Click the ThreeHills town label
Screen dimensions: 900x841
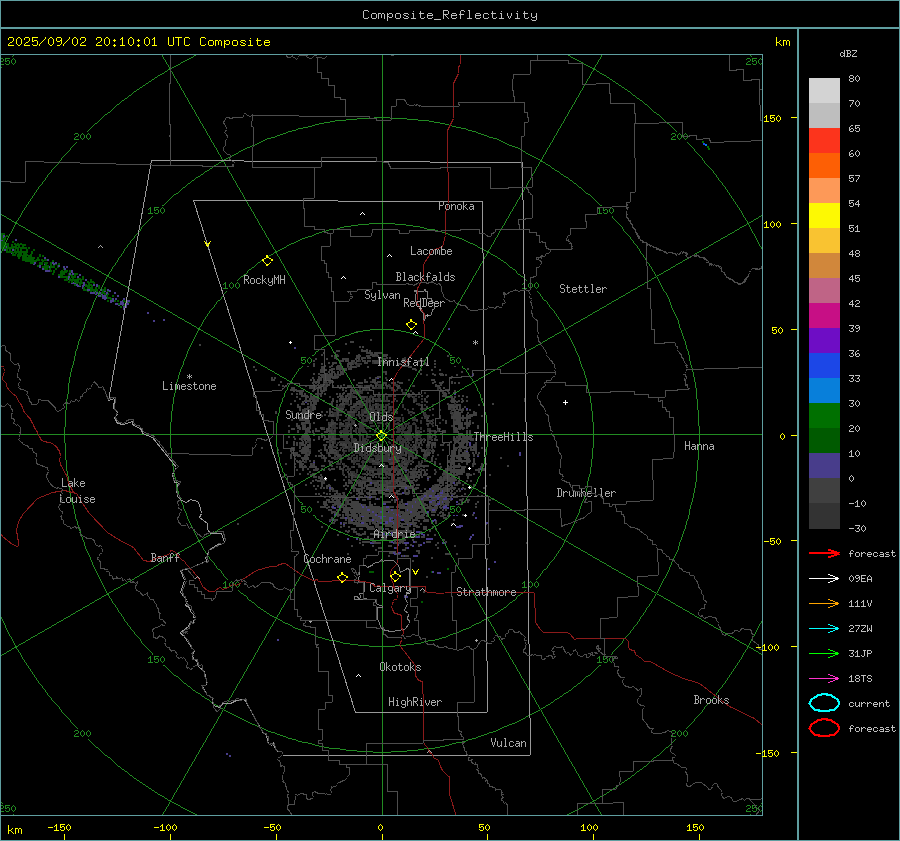(503, 437)
